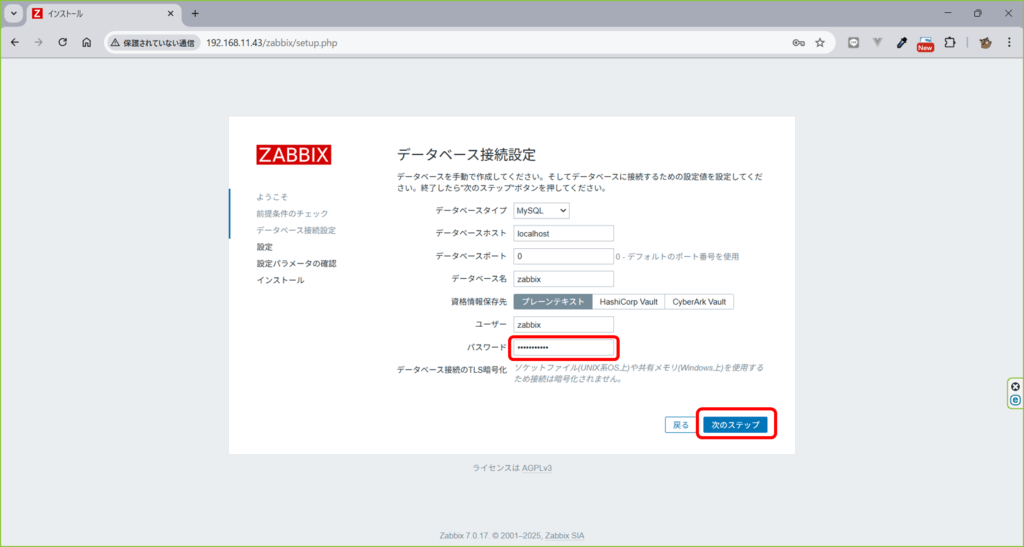Select CyberArk Vault credential storage
Screen dimensions: 1024x547
coord(699,302)
